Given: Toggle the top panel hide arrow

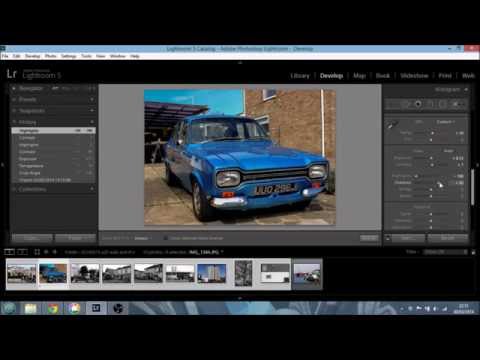Looking at the screenshot, I should tap(240, 63).
